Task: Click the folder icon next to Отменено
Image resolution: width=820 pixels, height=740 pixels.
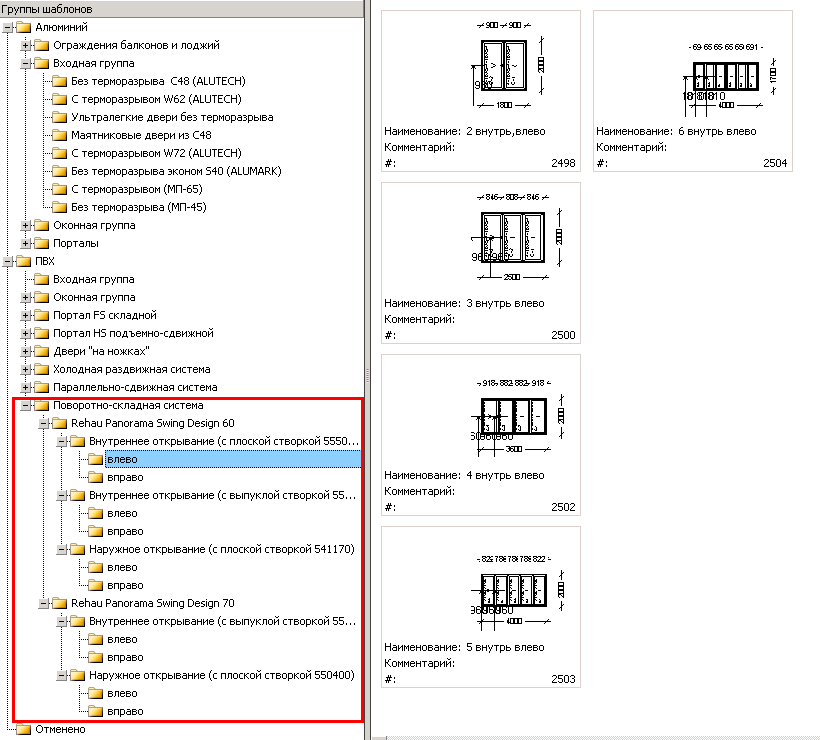Action: (24, 729)
